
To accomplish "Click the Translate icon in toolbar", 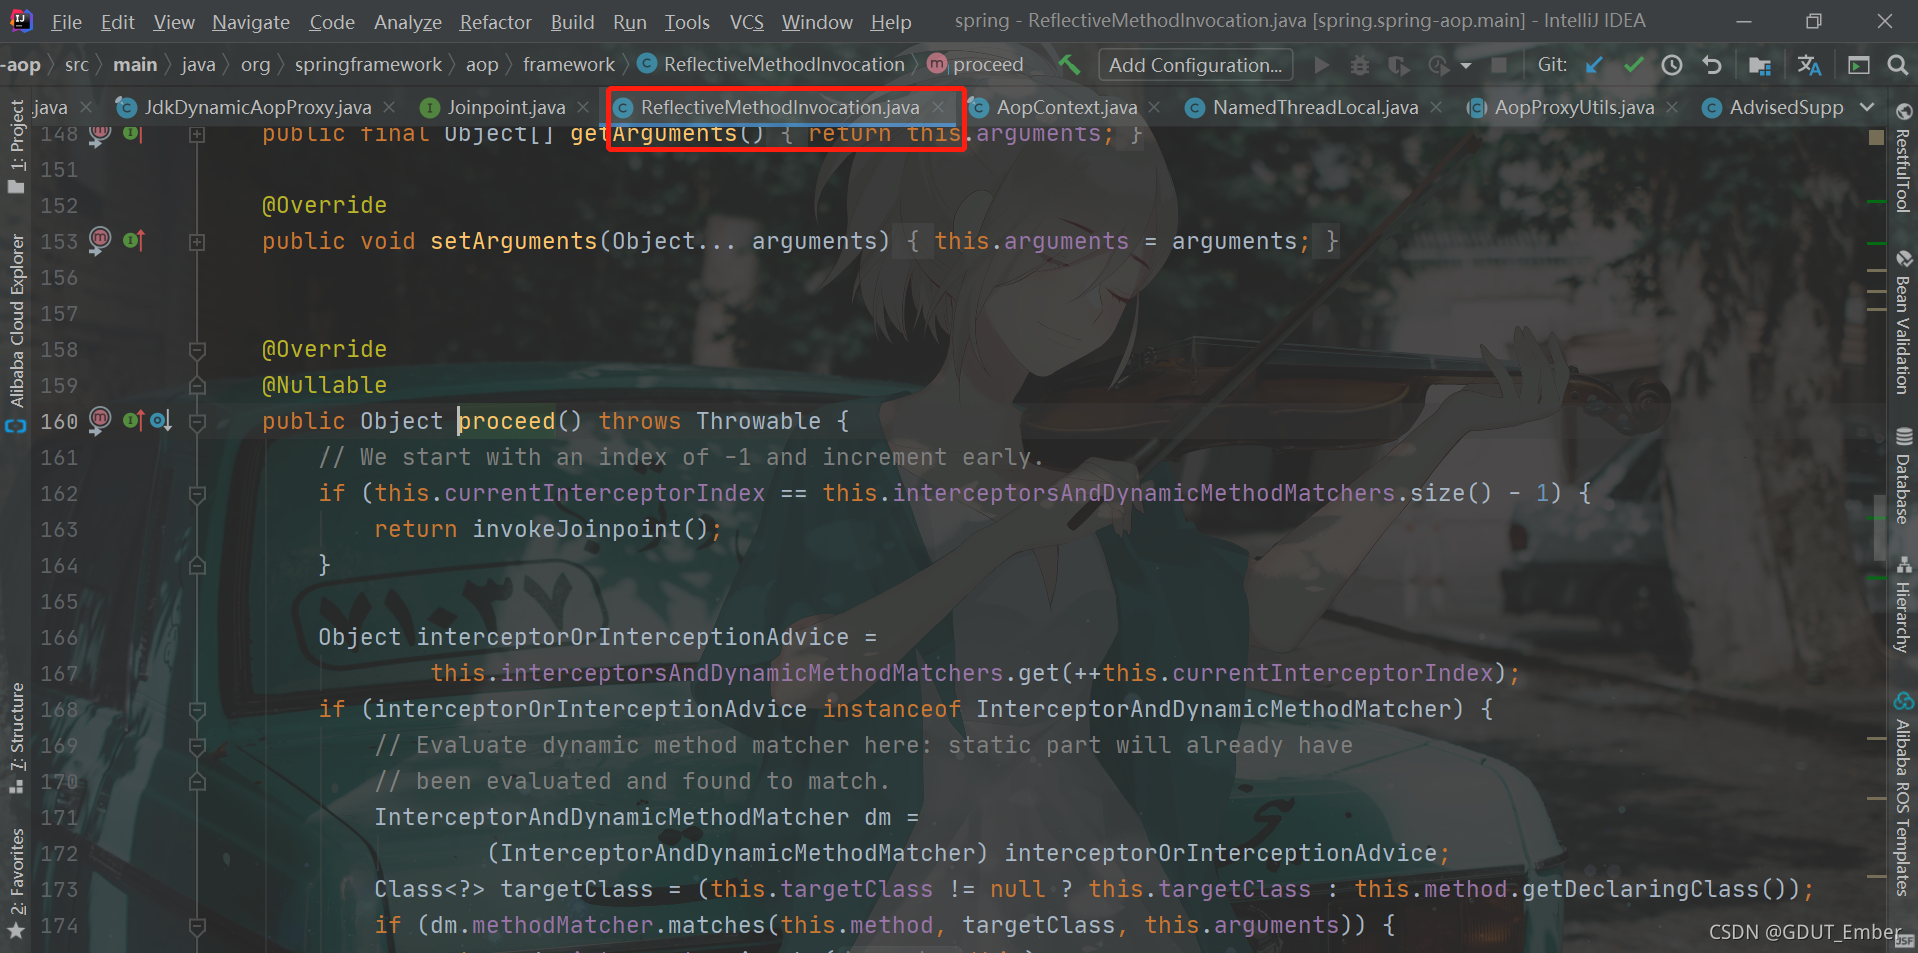I will tap(1809, 65).
